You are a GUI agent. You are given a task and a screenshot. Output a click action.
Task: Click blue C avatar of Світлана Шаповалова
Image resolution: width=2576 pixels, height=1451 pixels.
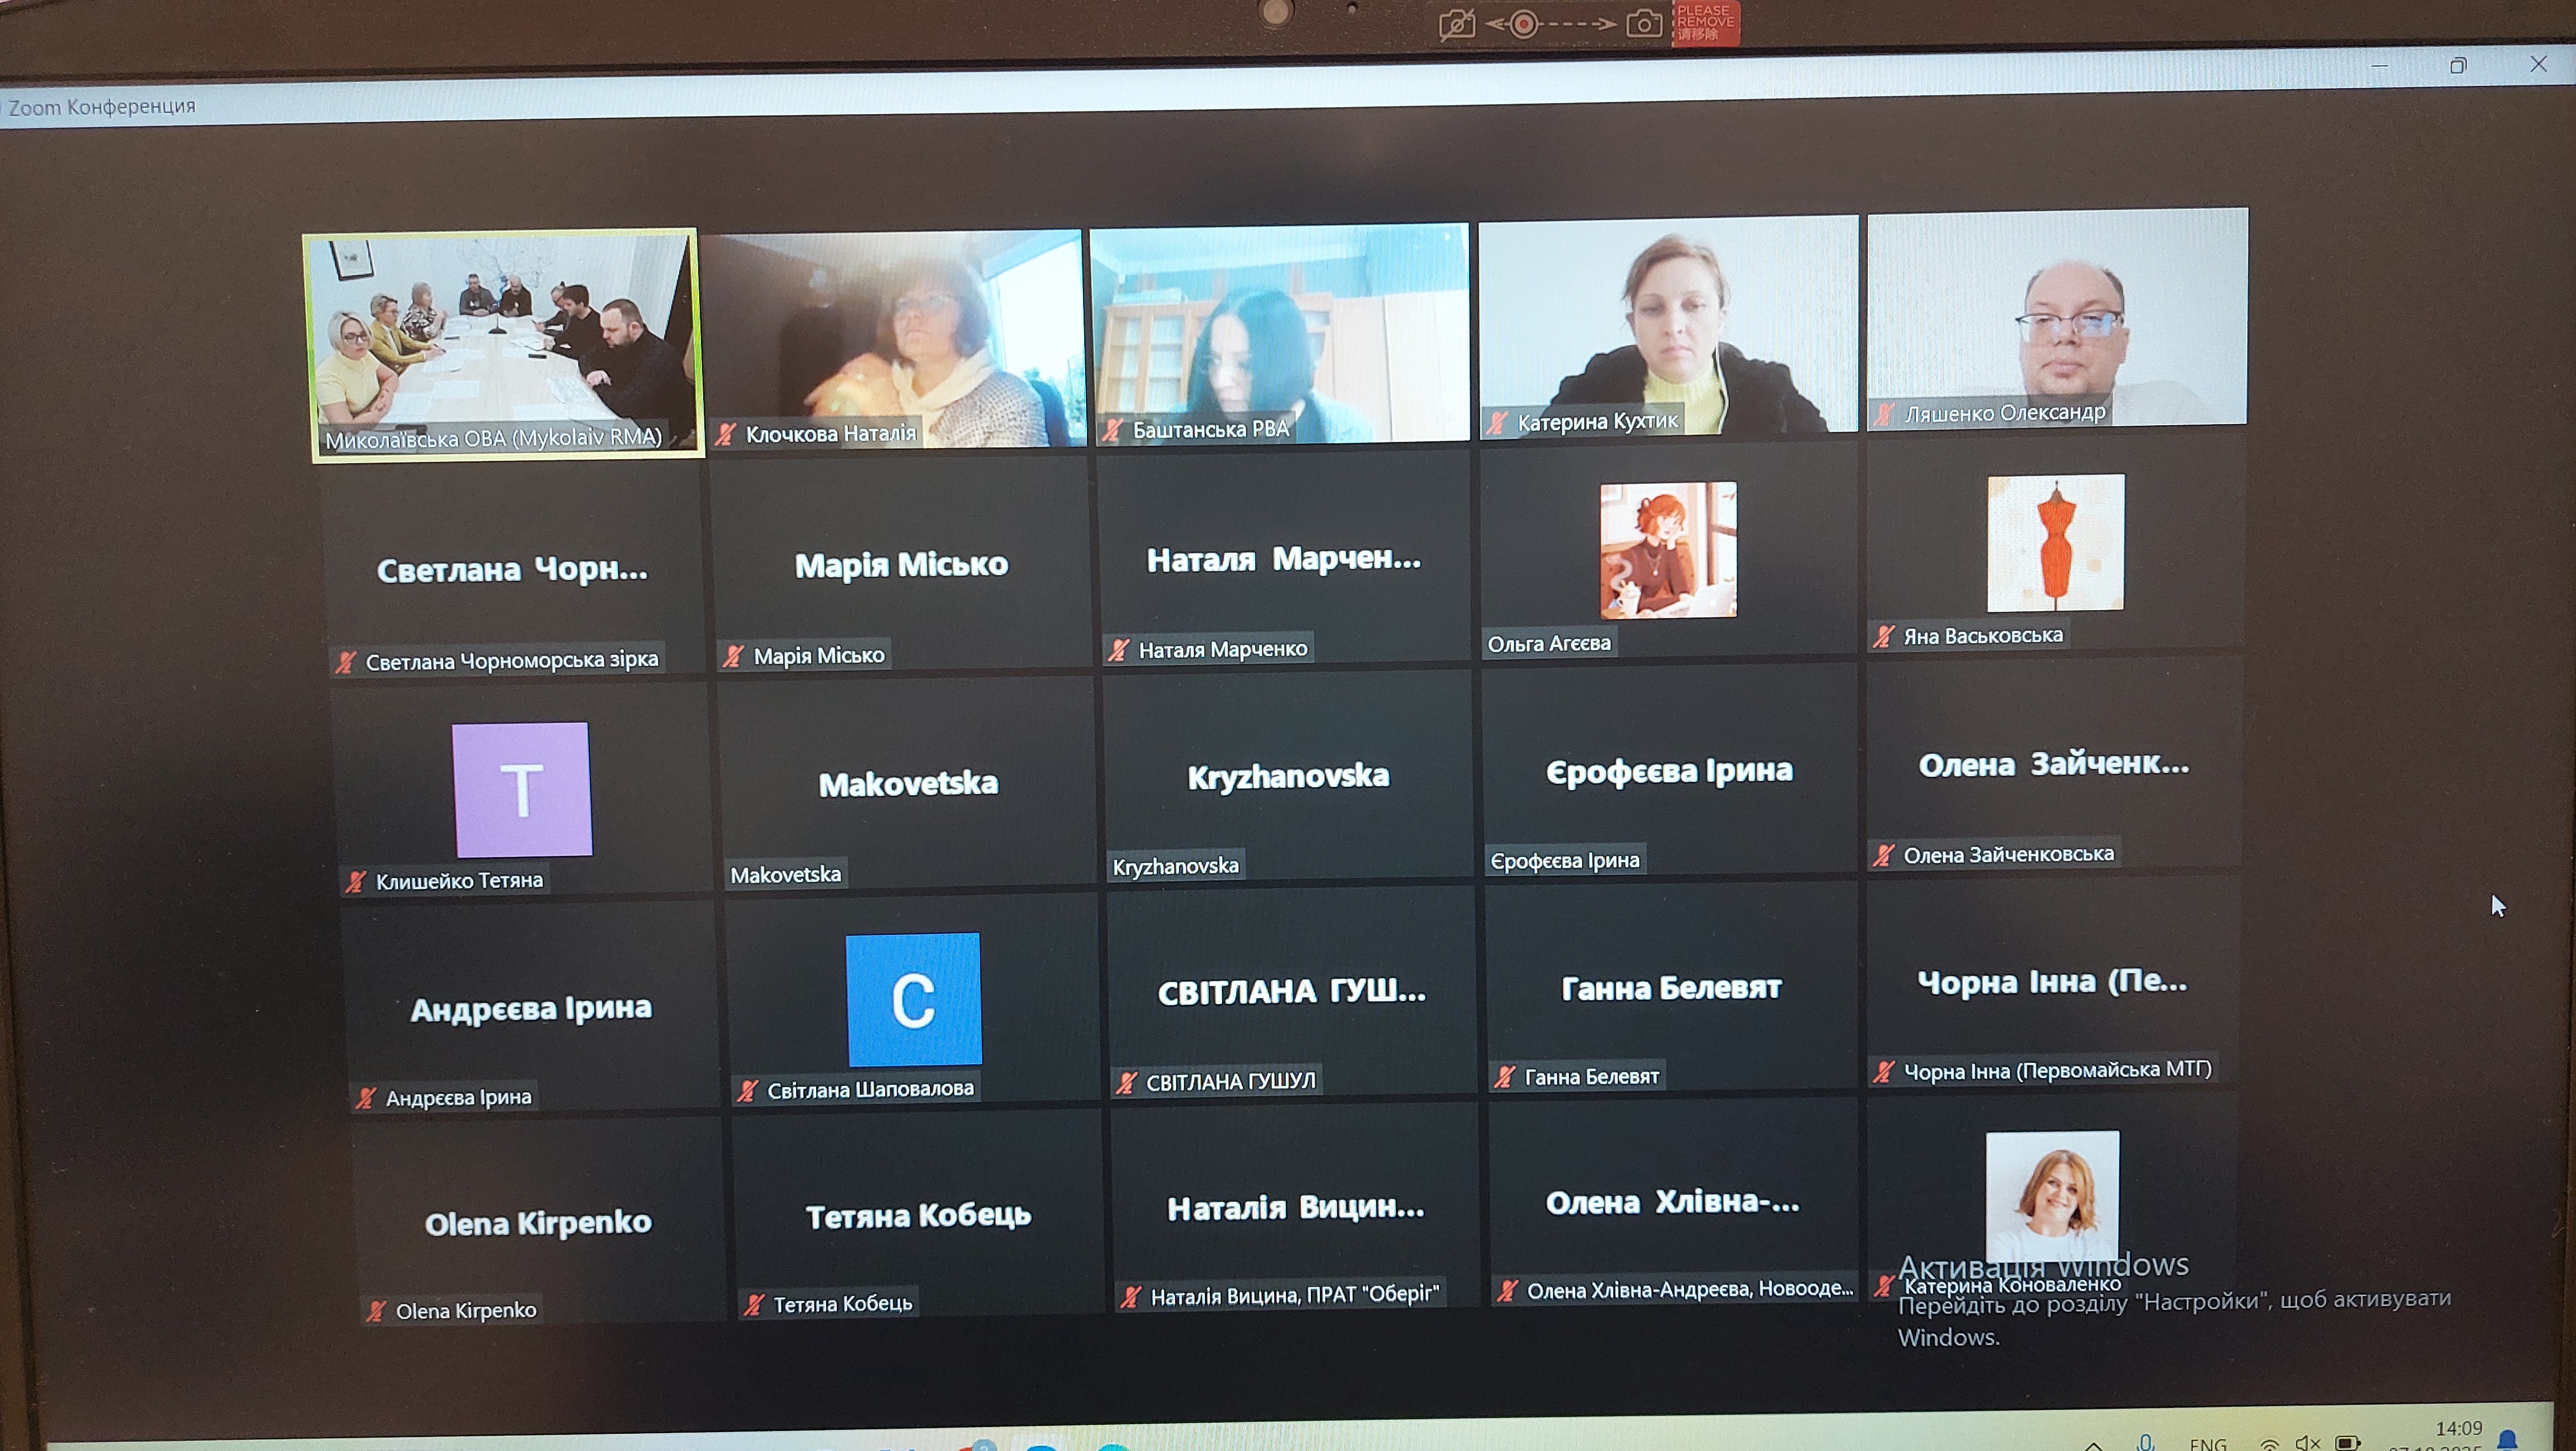(913, 999)
